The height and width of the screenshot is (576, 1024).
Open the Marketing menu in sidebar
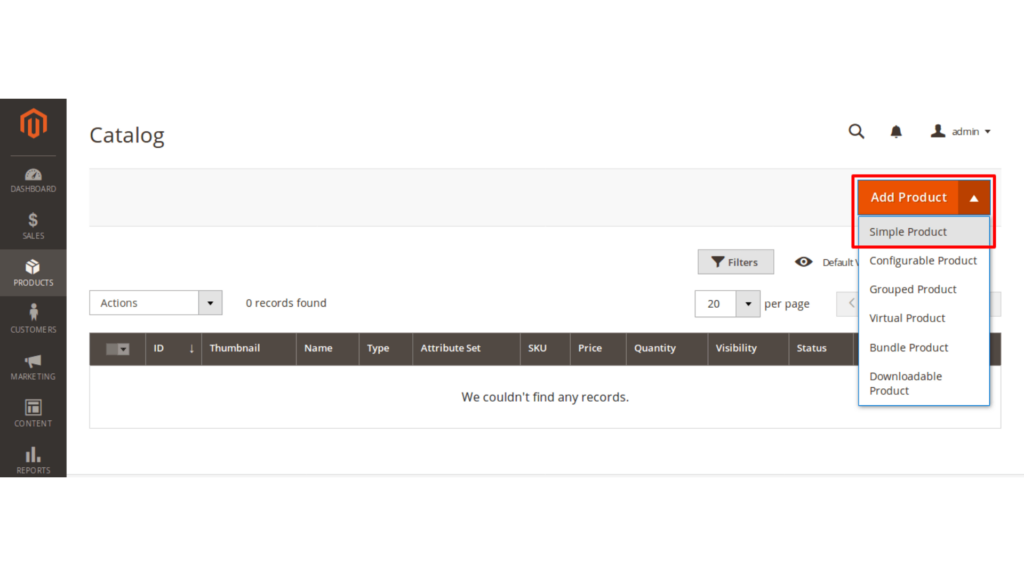(x=33, y=368)
